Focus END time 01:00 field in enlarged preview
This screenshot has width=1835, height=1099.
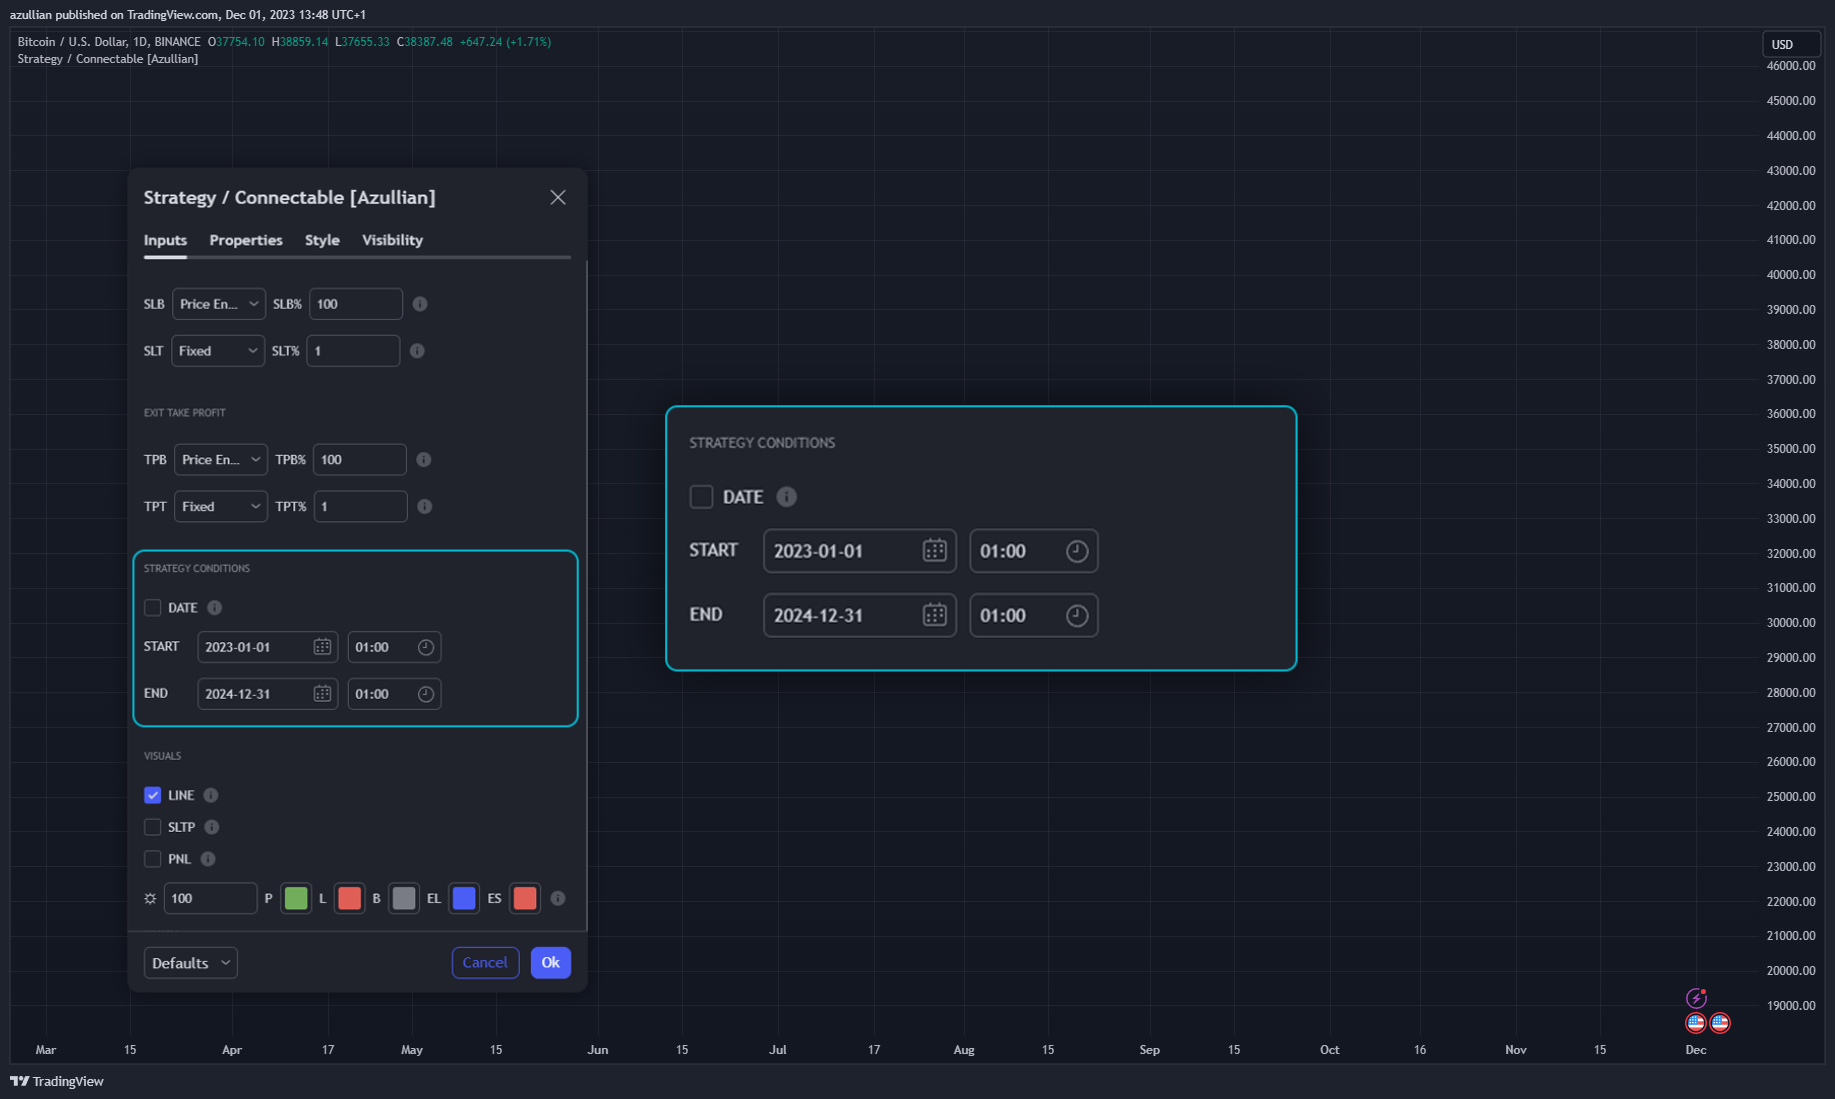click(x=1034, y=615)
